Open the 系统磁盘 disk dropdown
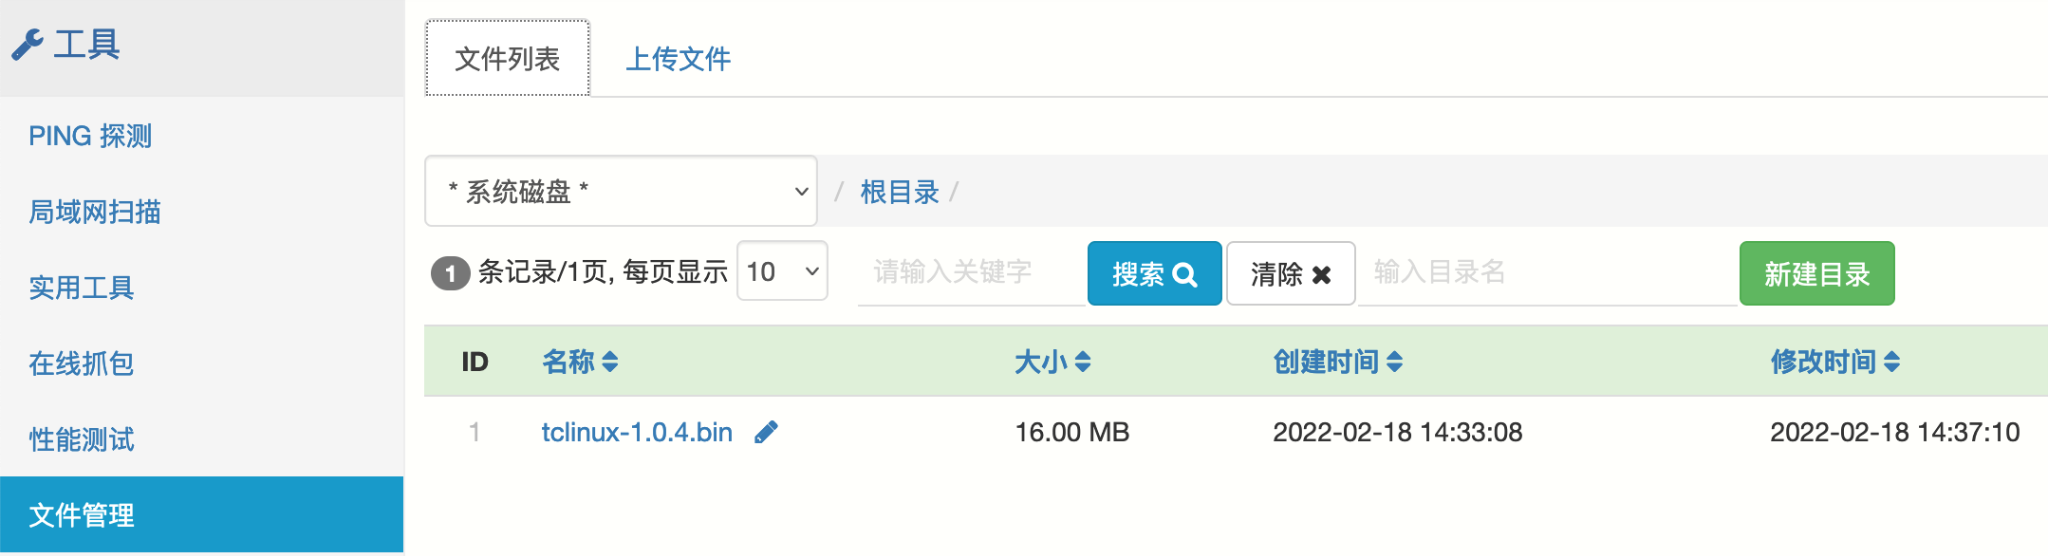 (621, 191)
